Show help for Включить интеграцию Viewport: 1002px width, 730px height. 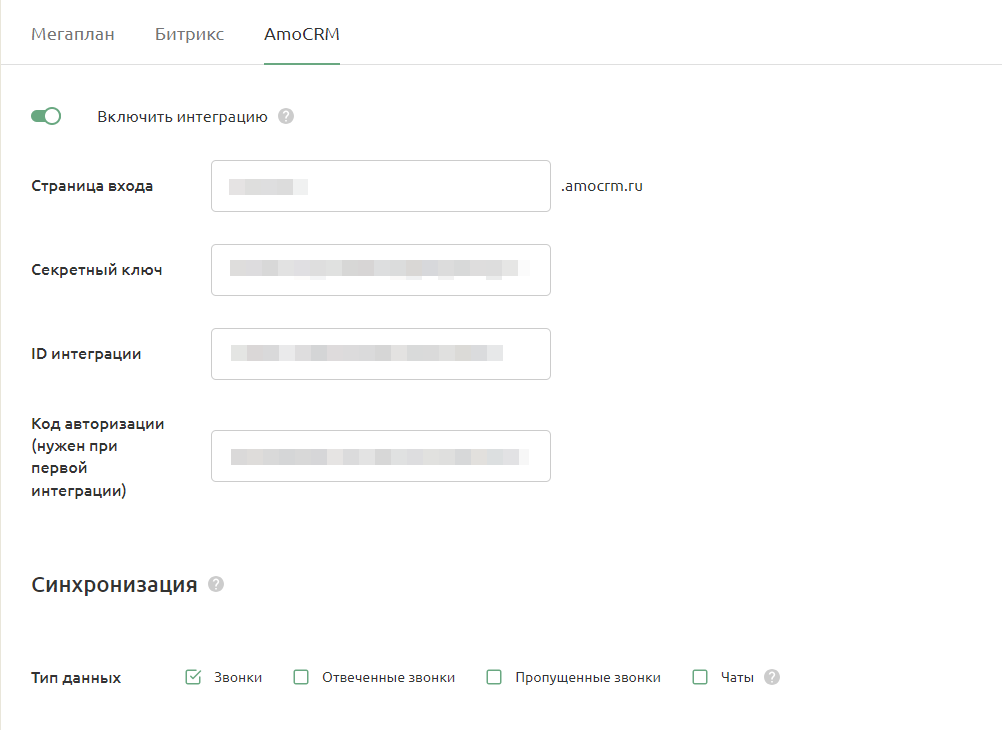click(x=286, y=116)
